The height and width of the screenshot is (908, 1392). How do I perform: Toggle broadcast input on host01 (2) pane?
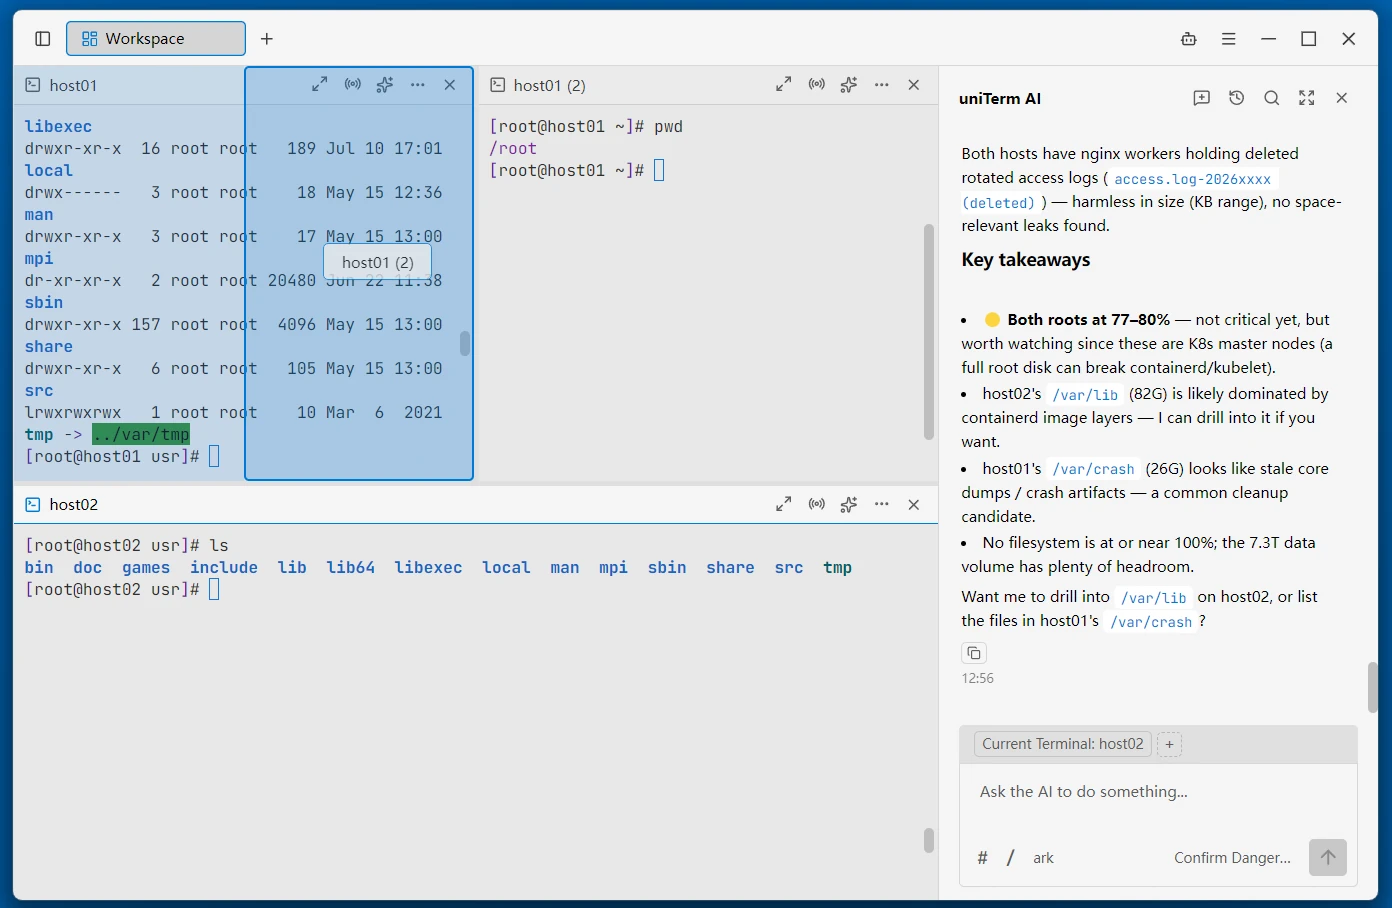click(817, 85)
